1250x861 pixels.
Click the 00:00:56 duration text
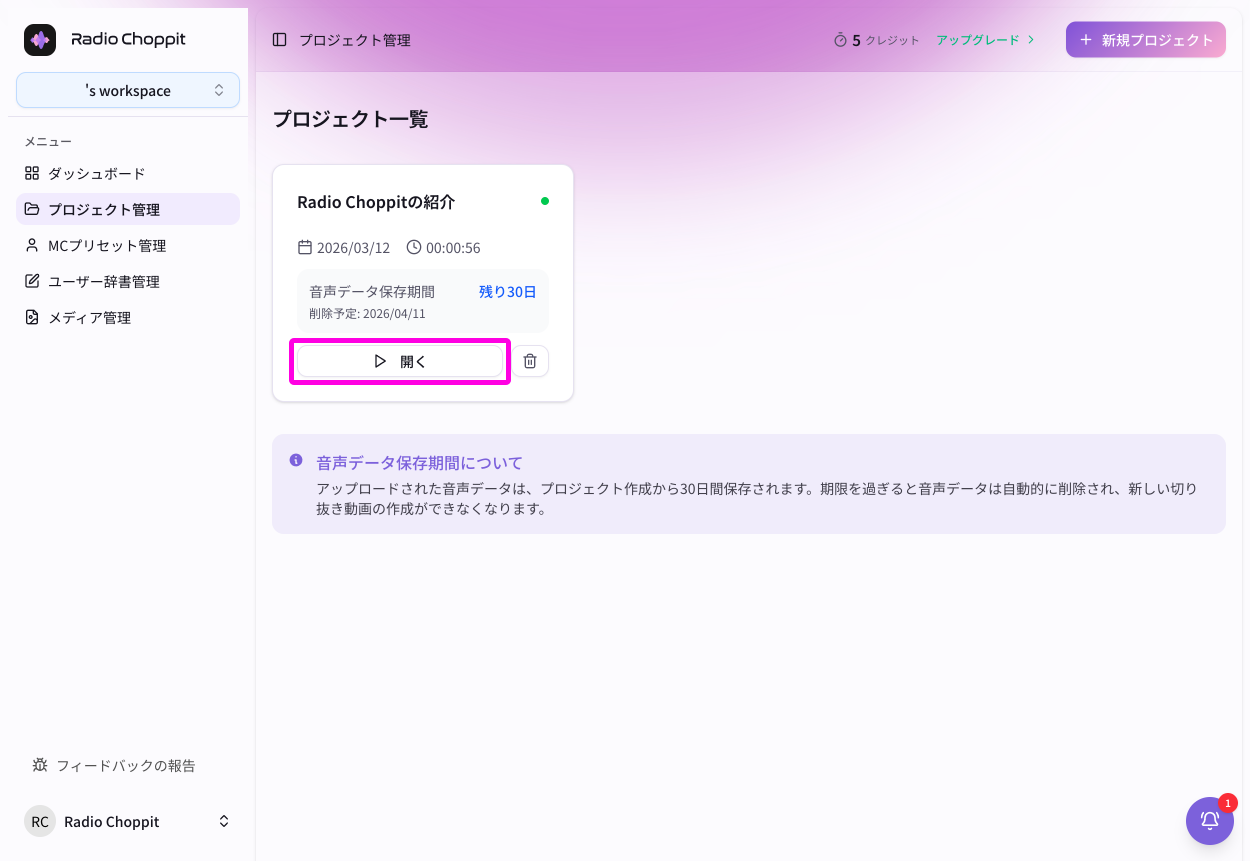pyautogui.click(x=453, y=248)
